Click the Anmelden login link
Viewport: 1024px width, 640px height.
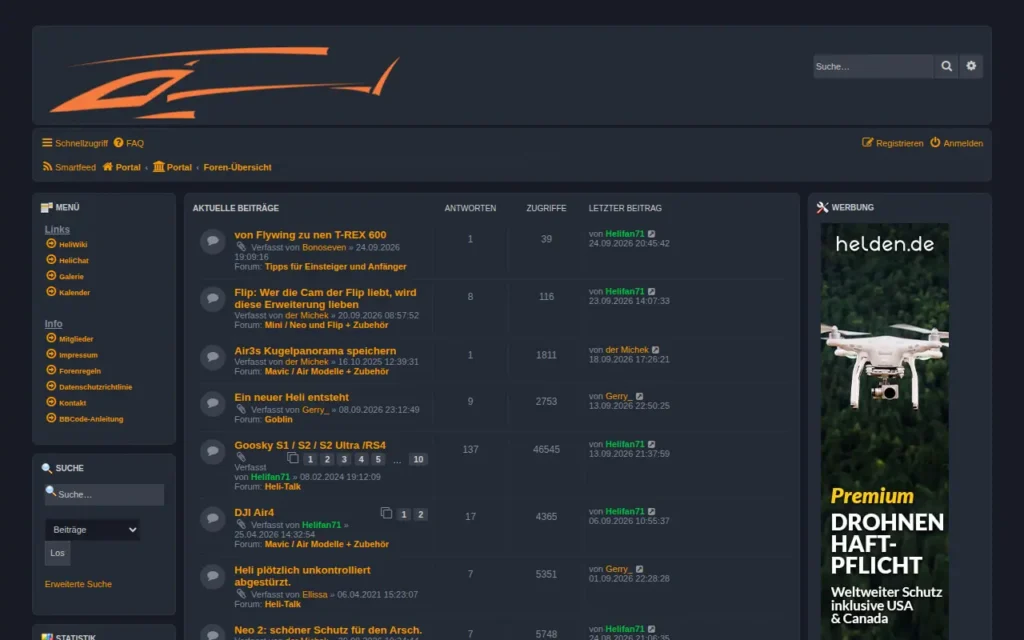coord(957,143)
